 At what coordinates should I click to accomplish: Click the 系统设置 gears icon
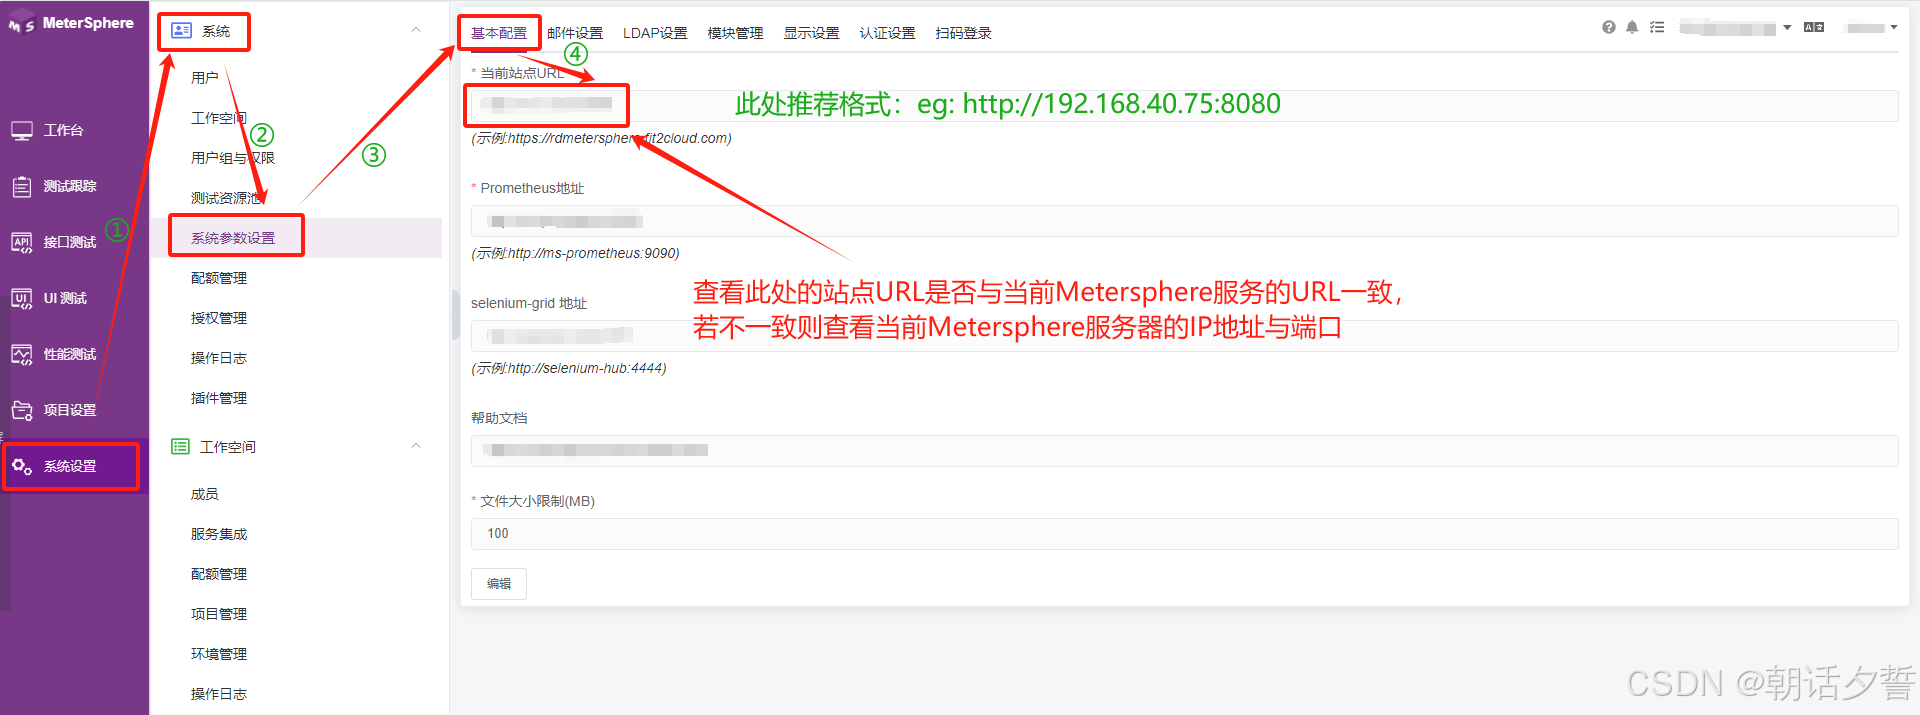coord(22,466)
